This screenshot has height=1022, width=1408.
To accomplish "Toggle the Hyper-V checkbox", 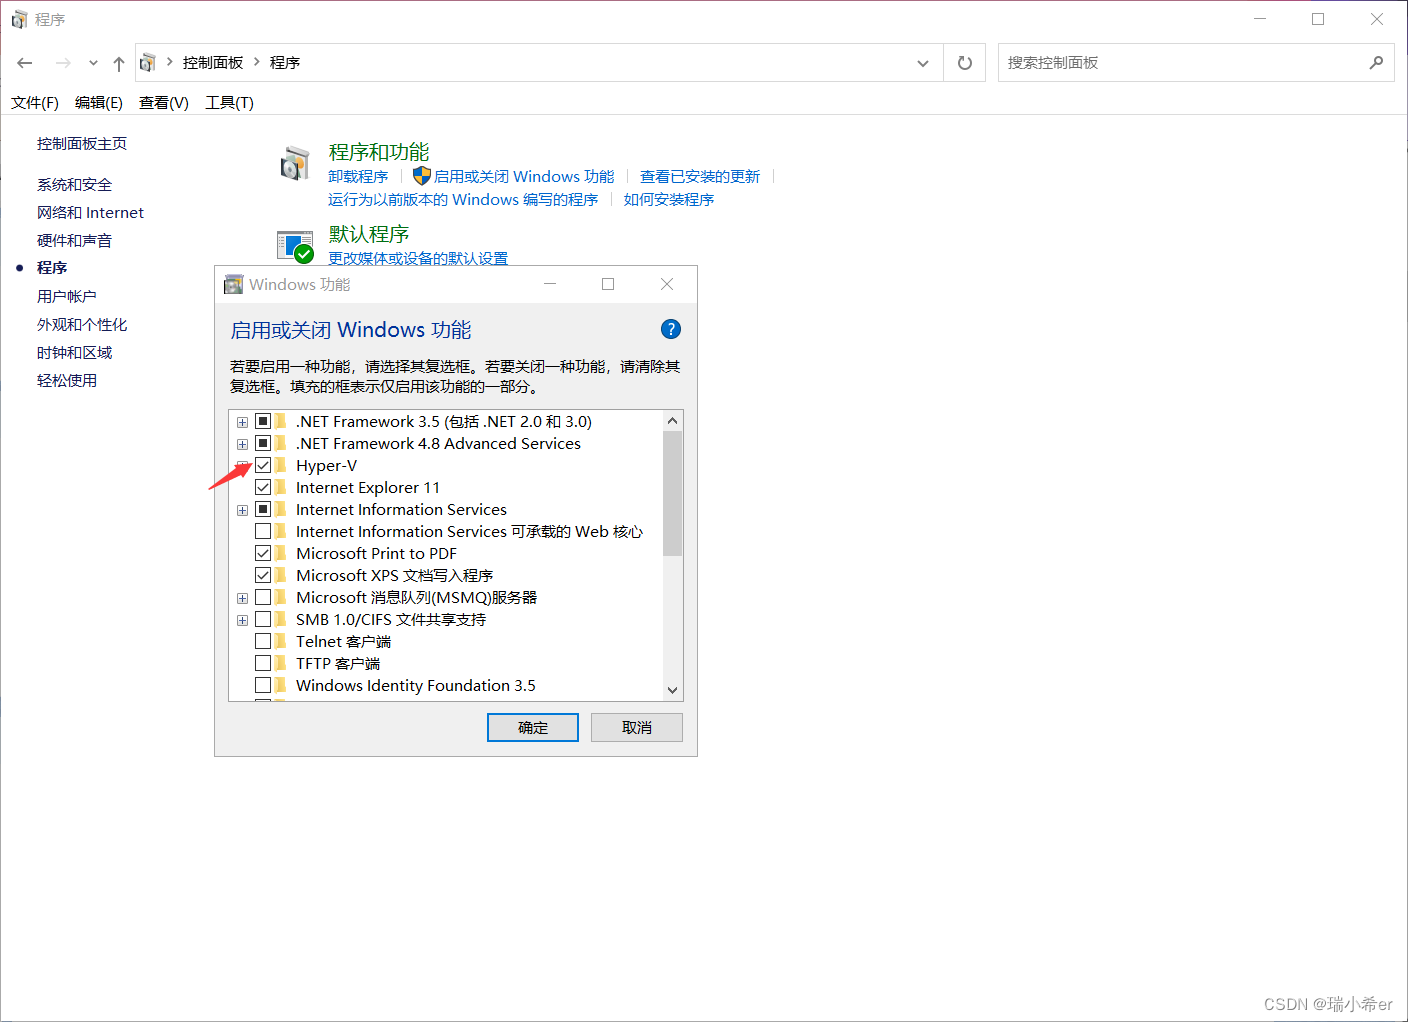I will click(263, 465).
